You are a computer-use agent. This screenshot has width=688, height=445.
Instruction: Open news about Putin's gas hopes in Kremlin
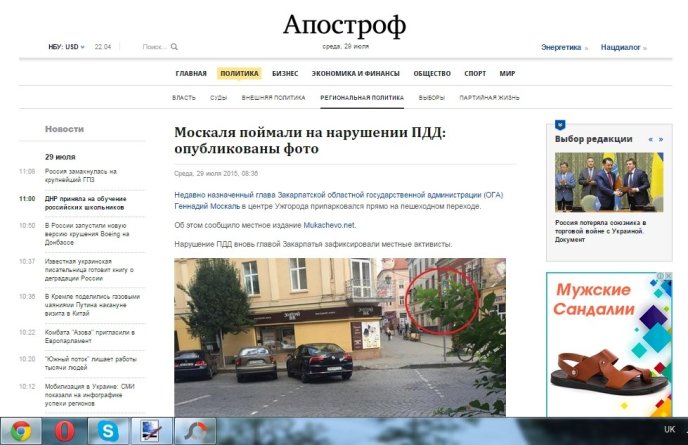(x=92, y=305)
